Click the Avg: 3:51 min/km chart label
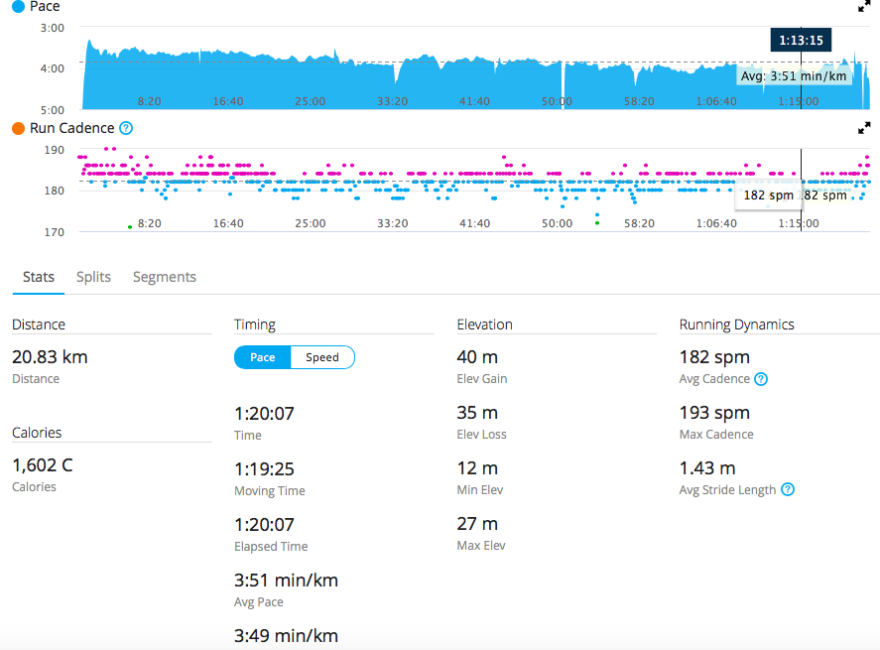 [793, 76]
